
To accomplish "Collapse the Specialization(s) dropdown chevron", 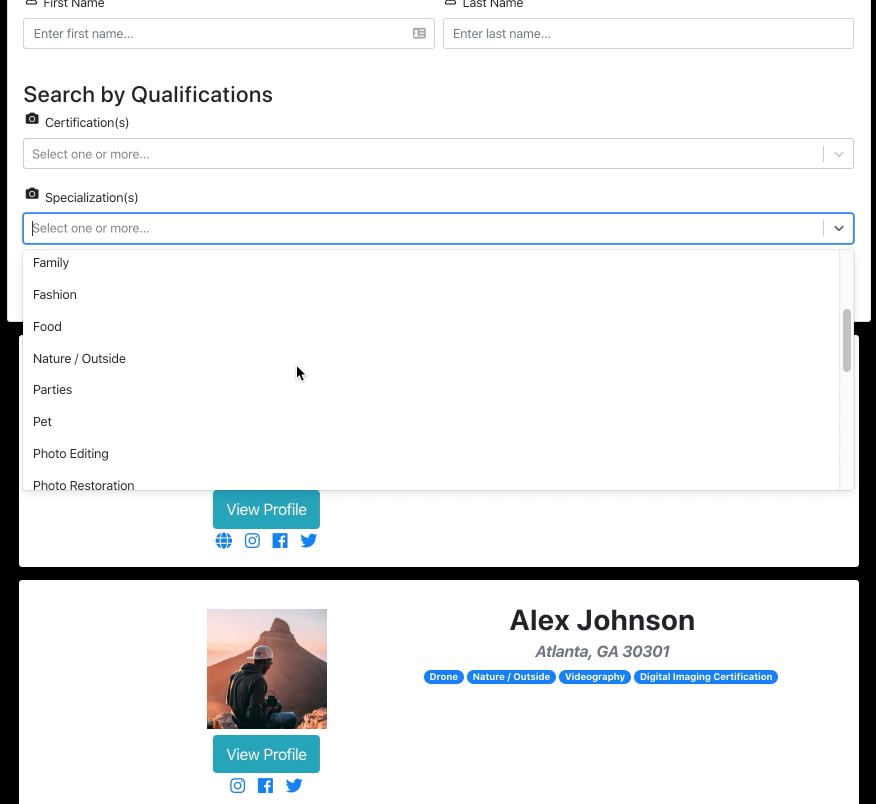I will click(838, 228).
